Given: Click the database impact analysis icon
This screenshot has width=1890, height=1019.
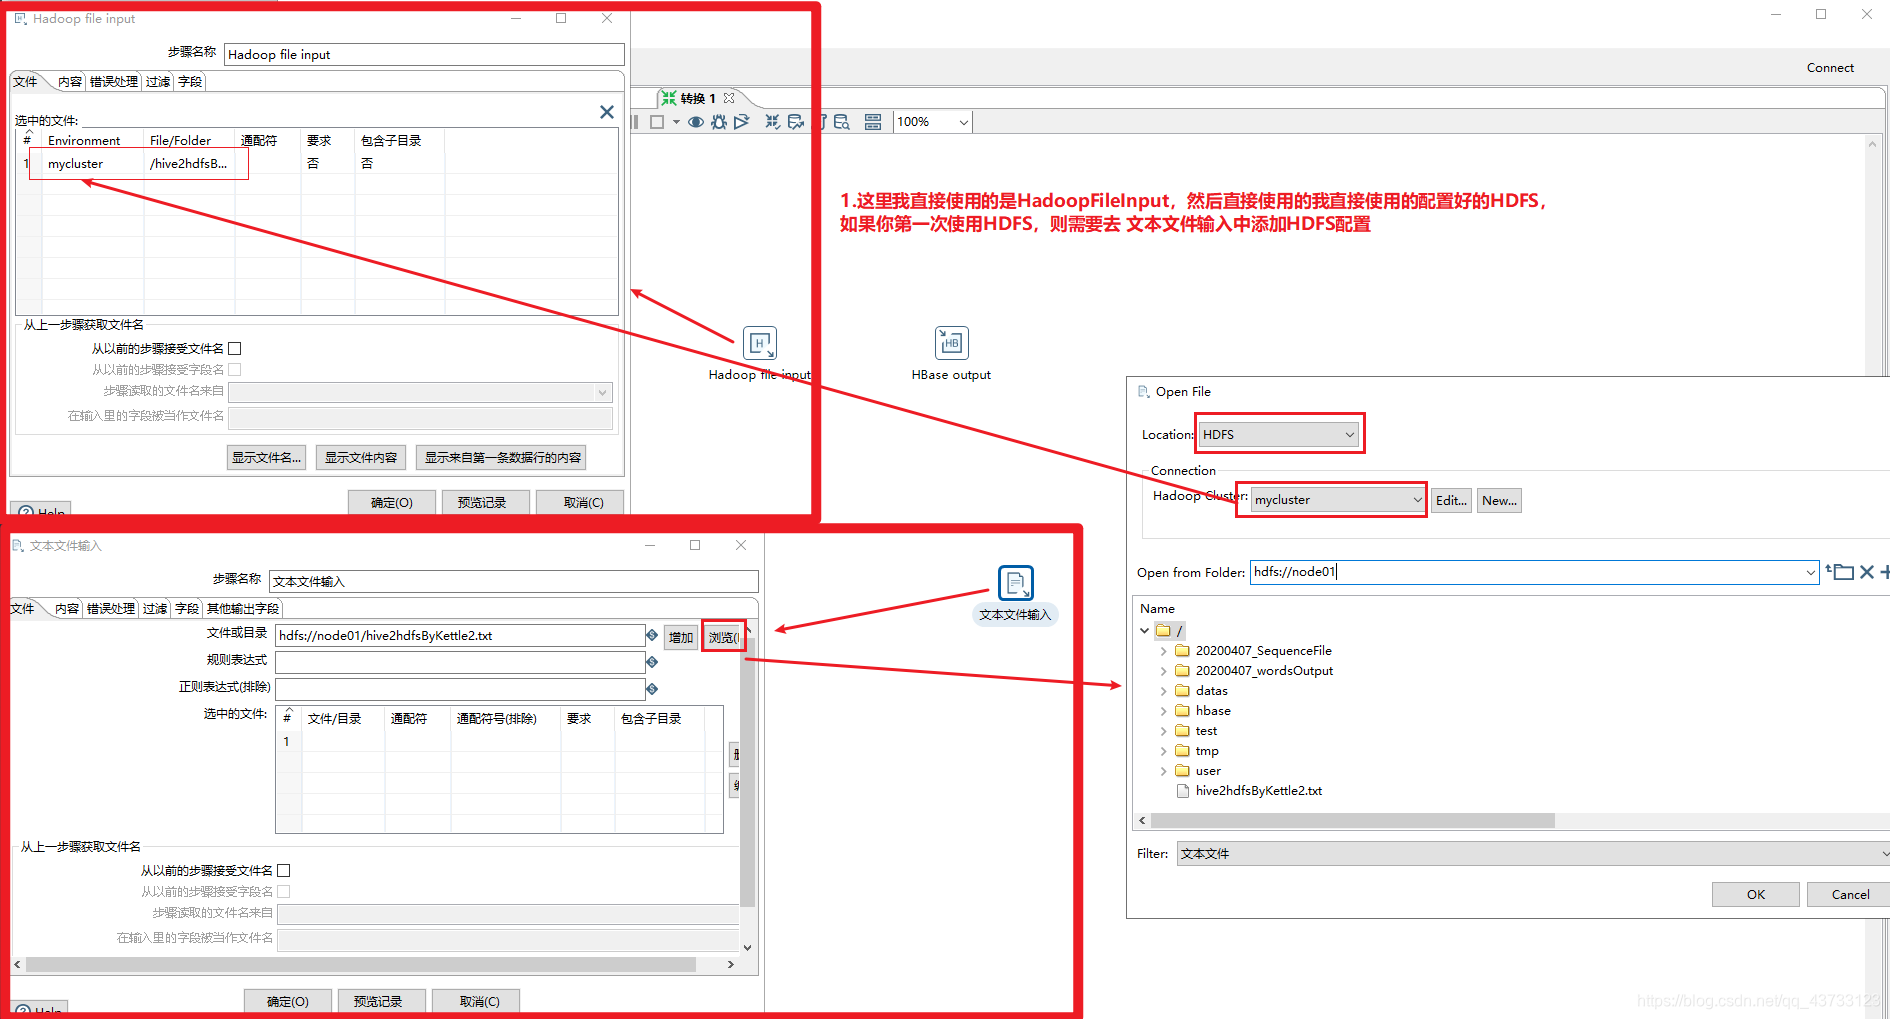Looking at the screenshot, I should 796,122.
